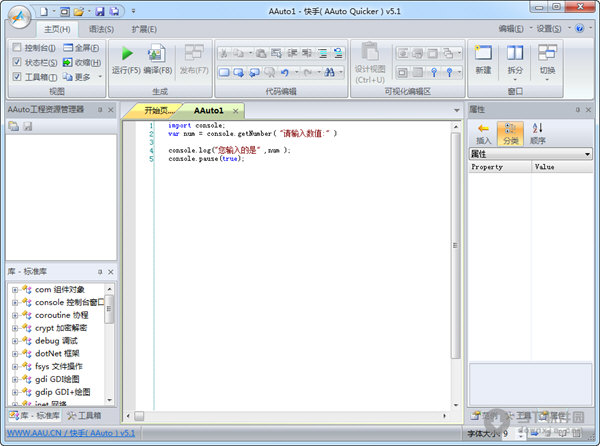Click the next bookmark icon
The height and width of the screenshot is (446, 600).
point(239,72)
